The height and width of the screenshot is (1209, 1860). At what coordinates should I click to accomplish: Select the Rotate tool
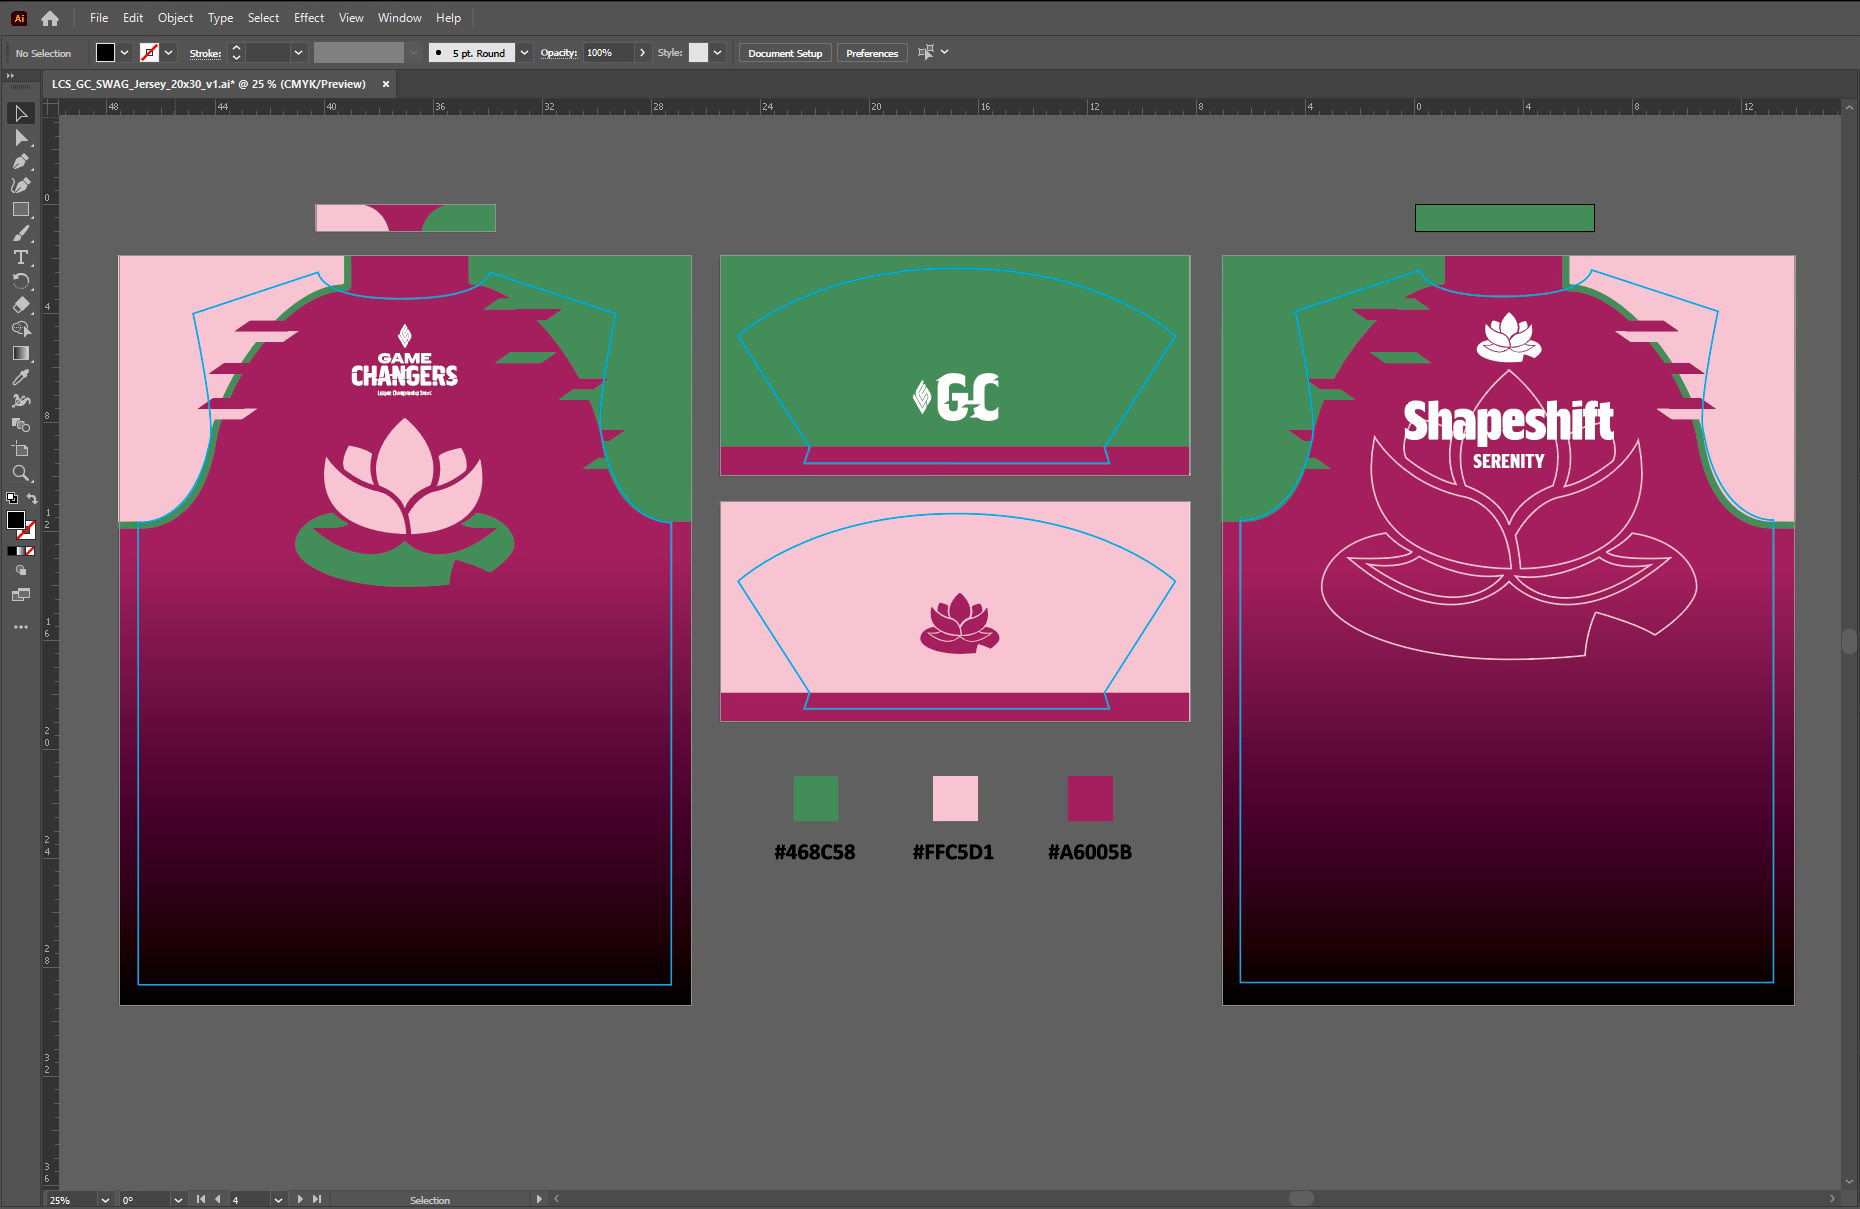click(21, 281)
